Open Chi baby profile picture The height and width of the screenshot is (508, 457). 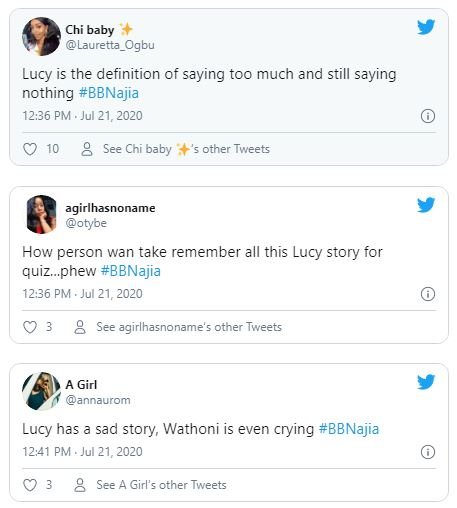(41, 36)
